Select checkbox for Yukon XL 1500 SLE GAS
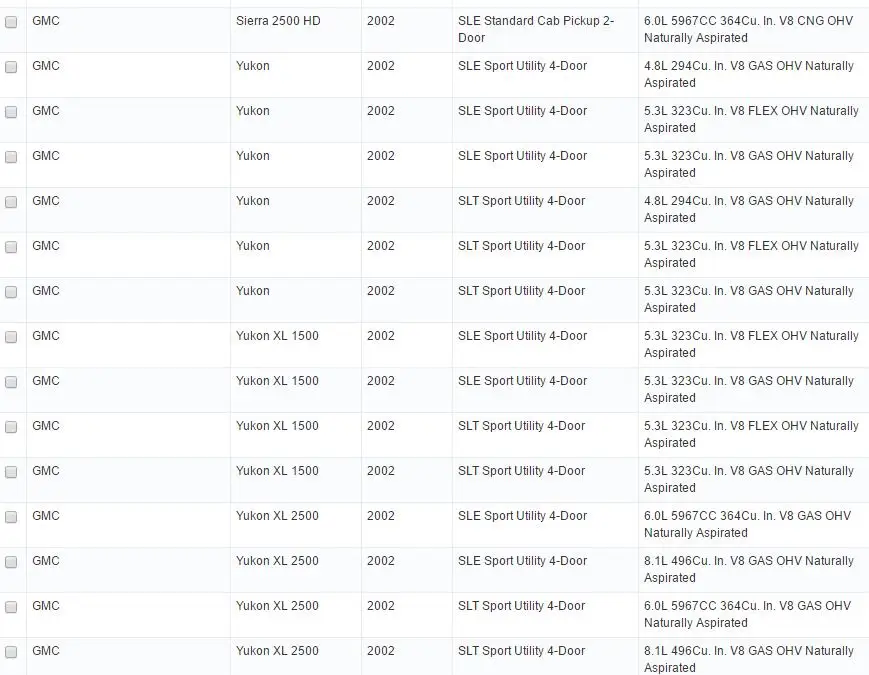The width and height of the screenshot is (869, 675). 11,382
